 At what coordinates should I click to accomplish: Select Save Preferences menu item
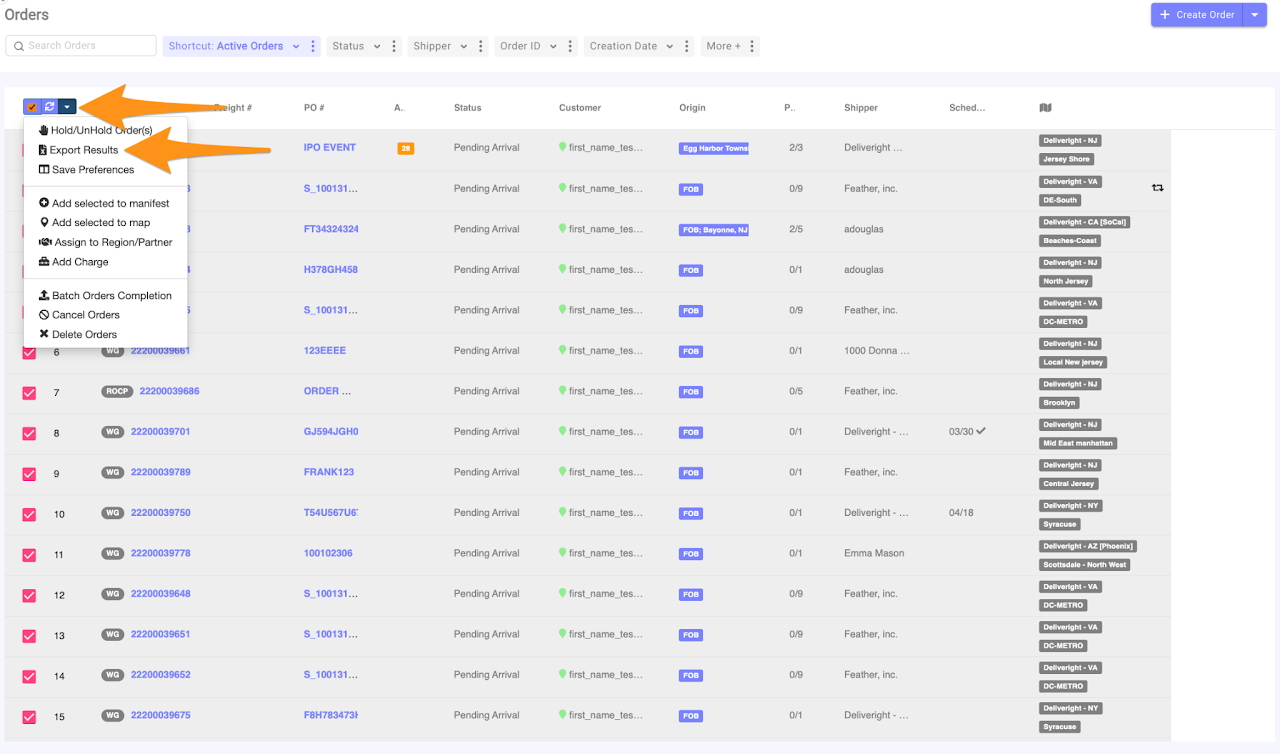pos(86,169)
